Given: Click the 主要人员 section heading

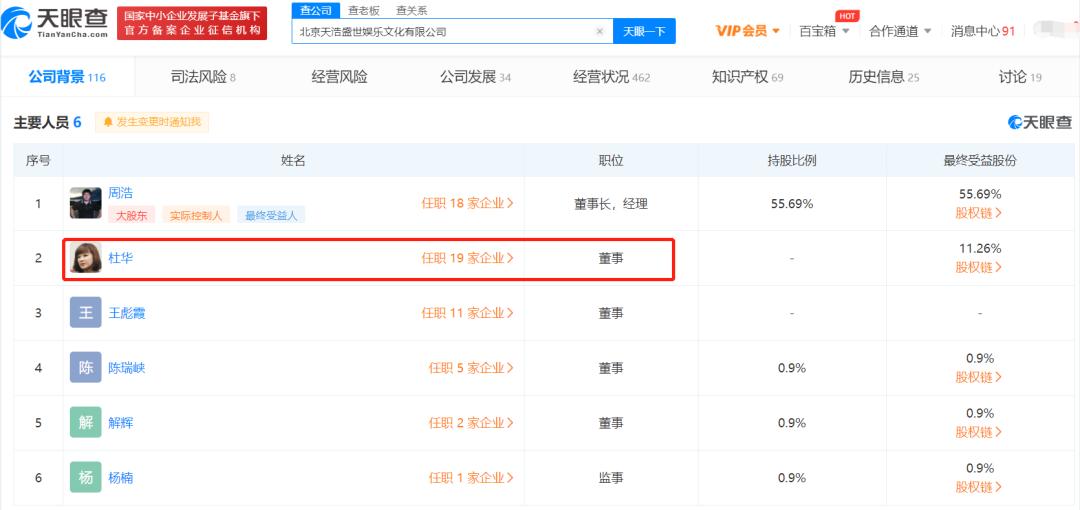Looking at the screenshot, I should pyautogui.click(x=48, y=123).
